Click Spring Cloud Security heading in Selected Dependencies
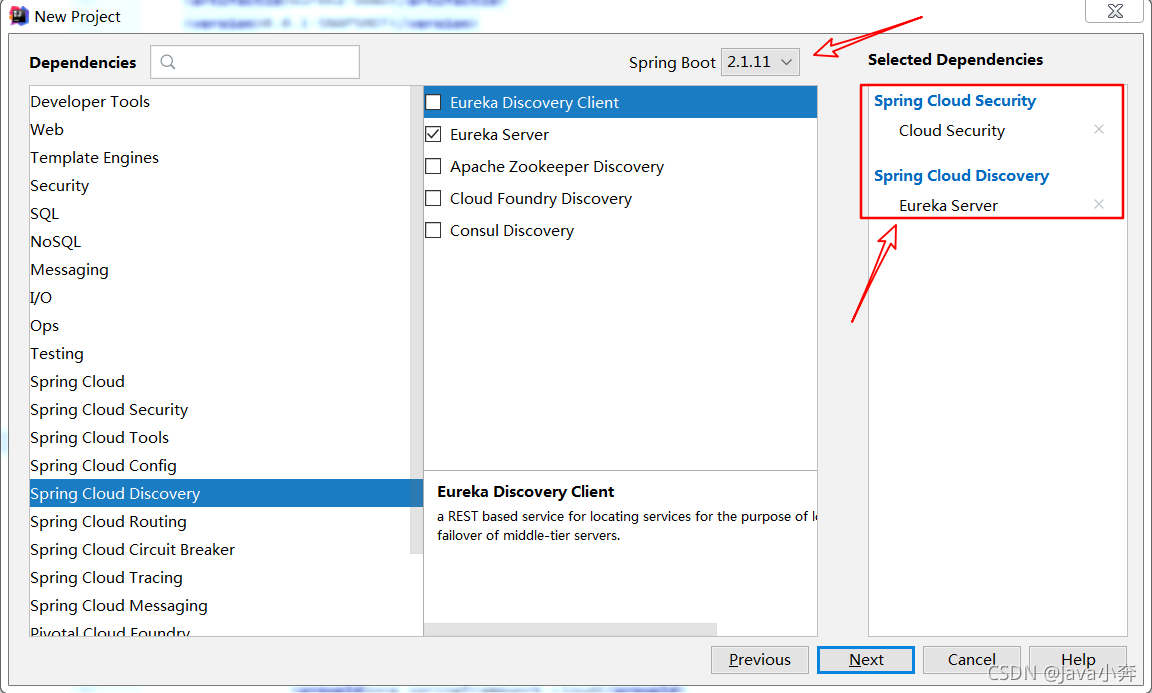The height and width of the screenshot is (693, 1152). tap(954, 101)
